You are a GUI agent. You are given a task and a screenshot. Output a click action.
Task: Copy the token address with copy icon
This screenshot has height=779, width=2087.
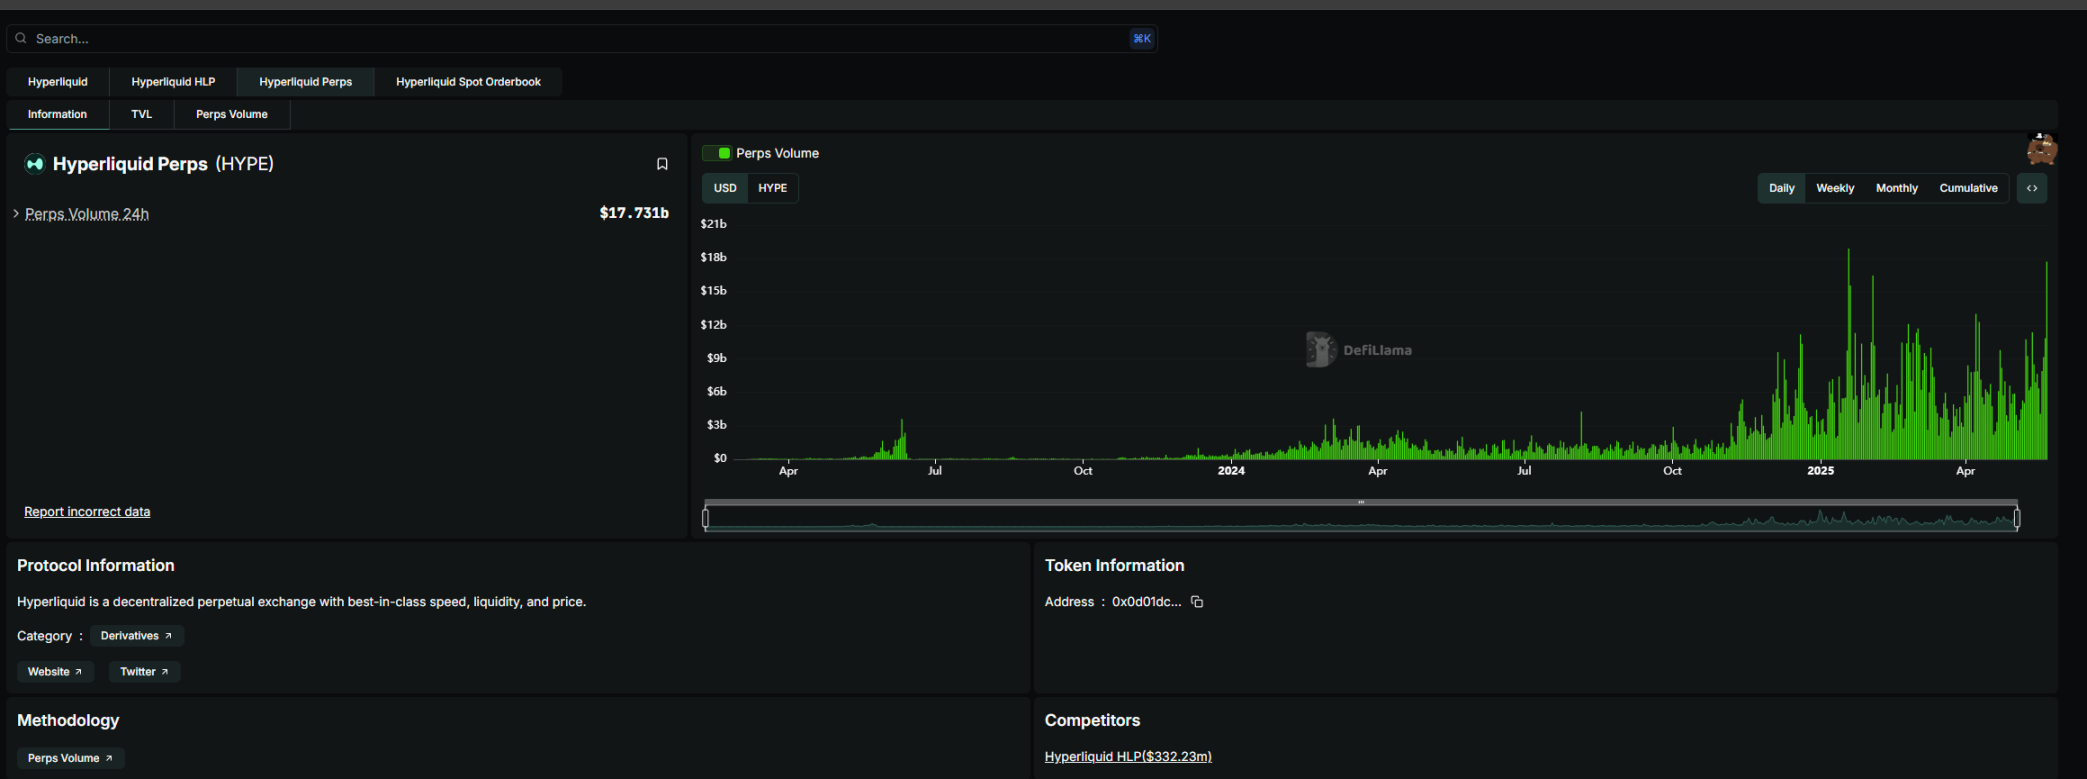coord(1197,602)
